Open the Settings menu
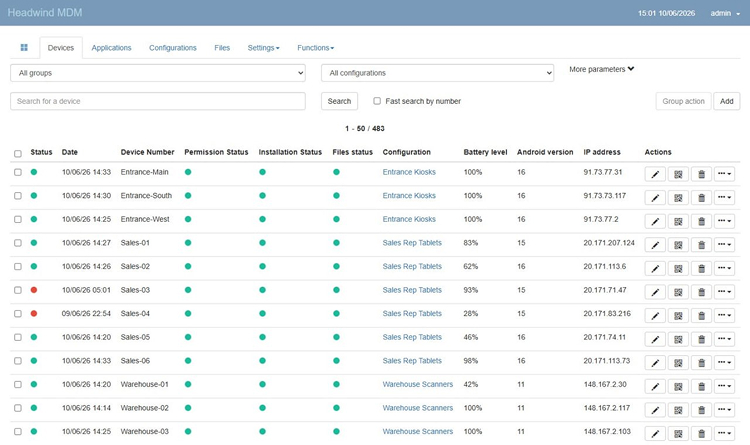The image size is (750, 445). coord(263,48)
